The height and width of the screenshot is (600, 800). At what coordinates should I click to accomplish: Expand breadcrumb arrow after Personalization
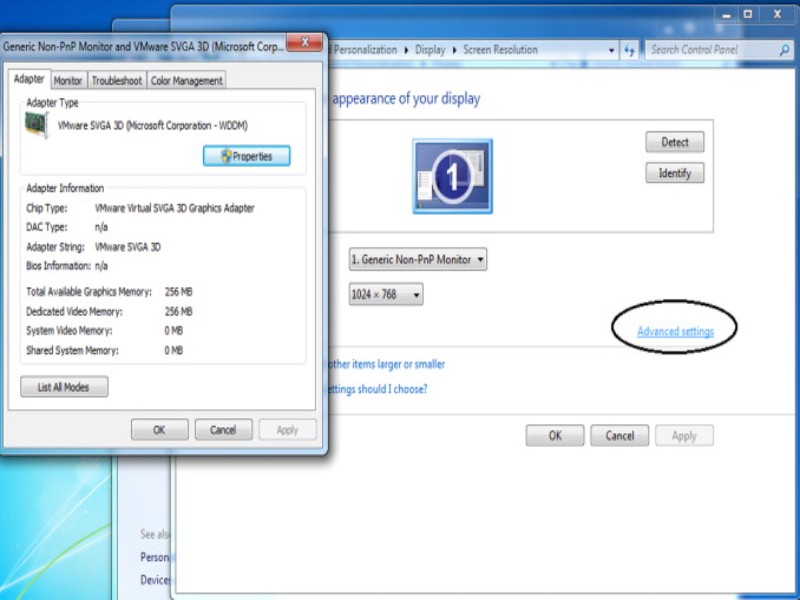(406, 50)
